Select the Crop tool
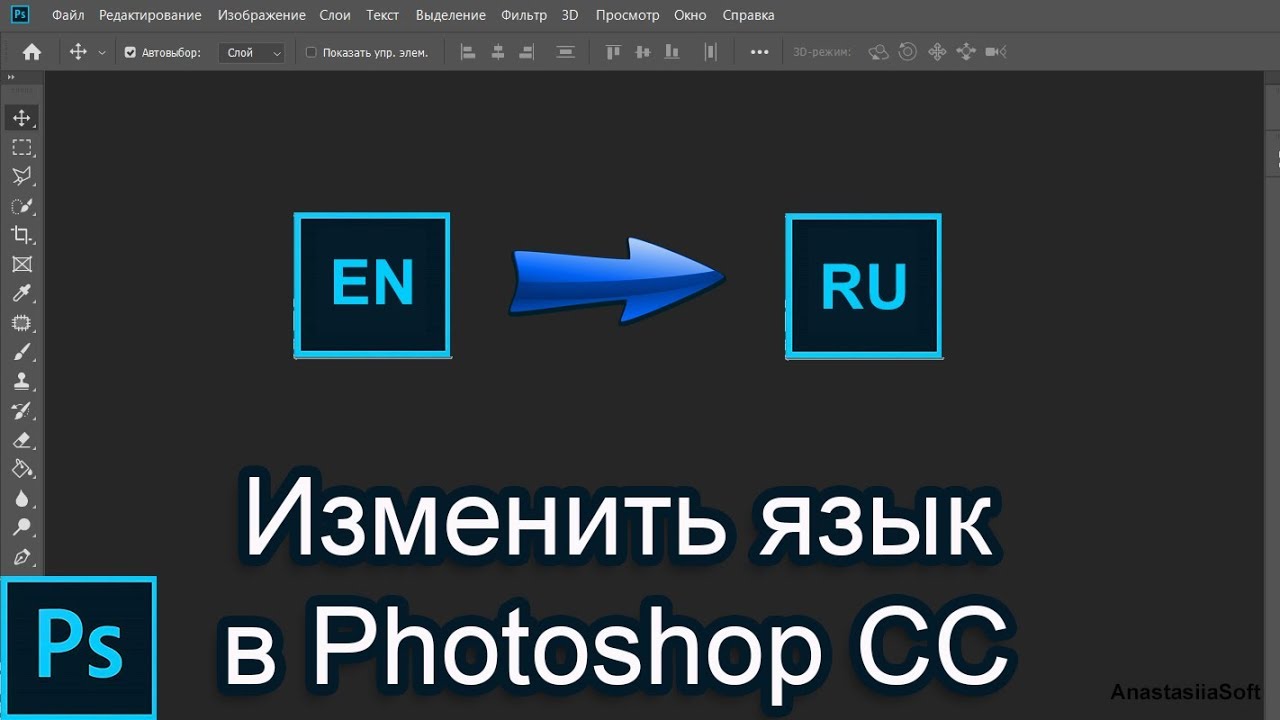Screen dimensions: 1280x720 21,235
